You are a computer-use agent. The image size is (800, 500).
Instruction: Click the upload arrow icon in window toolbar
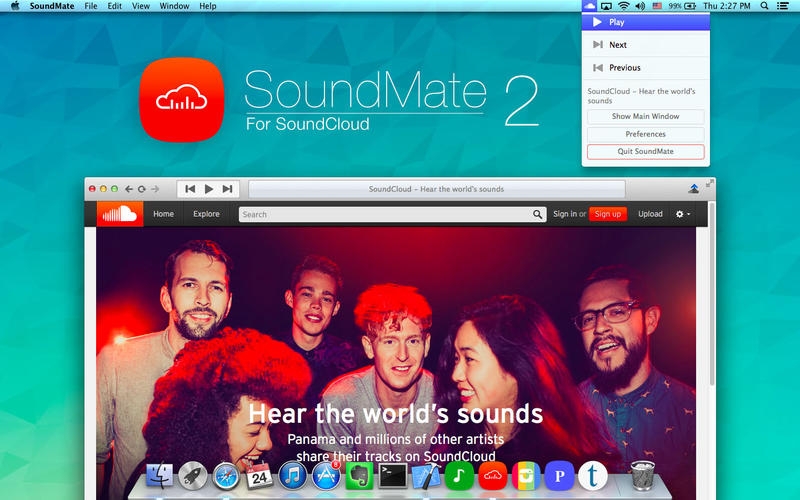(693, 189)
